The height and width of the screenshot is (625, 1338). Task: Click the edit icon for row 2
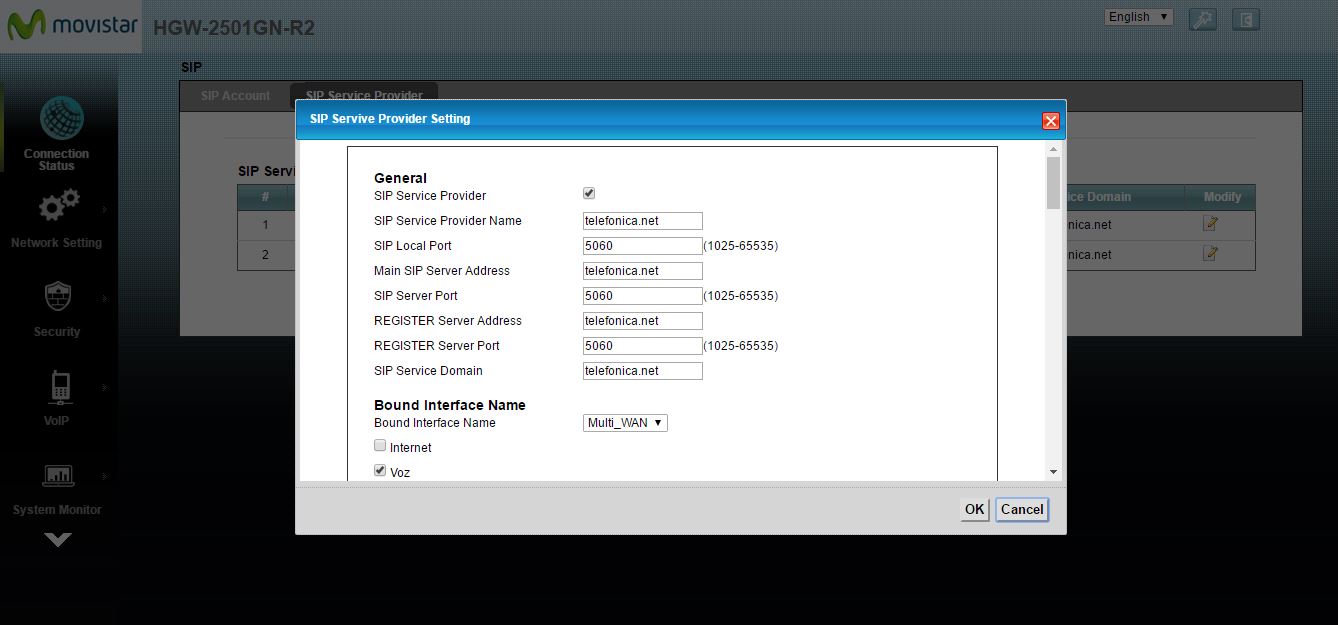point(1210,254)
